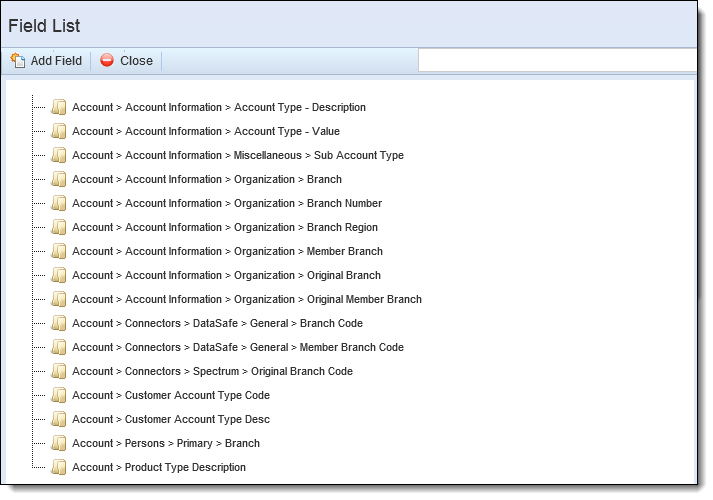Select Organization > Branch field entry
Viewport: 713px width, 500px height.
(x=207, y=179)
